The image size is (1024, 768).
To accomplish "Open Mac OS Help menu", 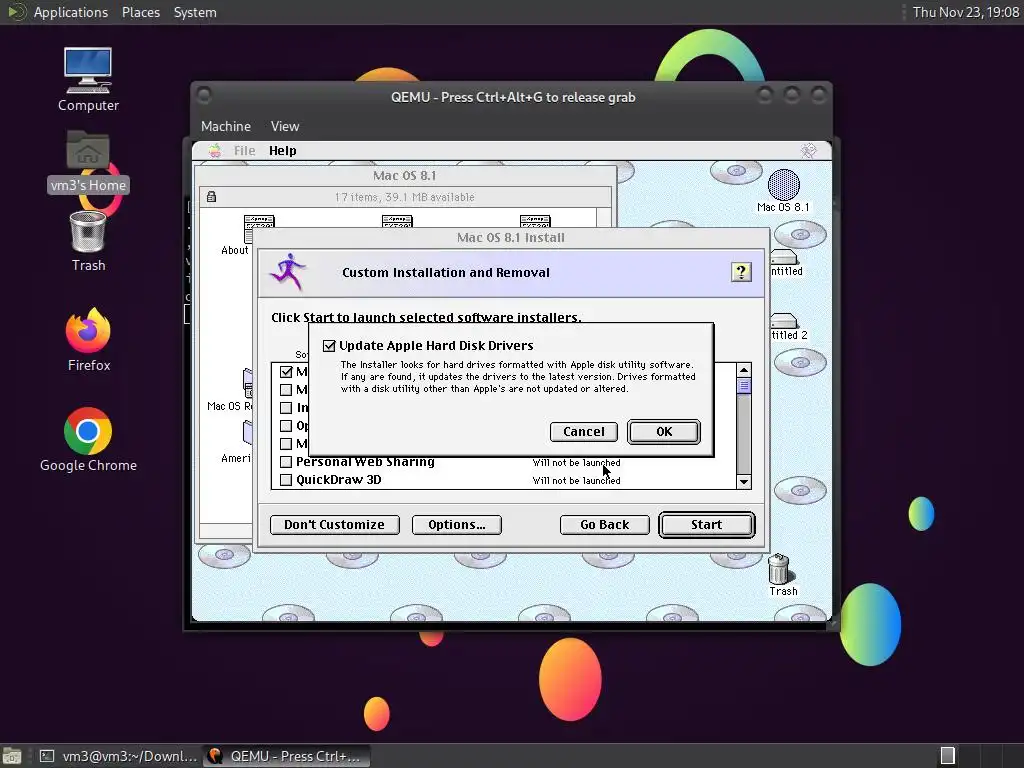I will point(283,151).
